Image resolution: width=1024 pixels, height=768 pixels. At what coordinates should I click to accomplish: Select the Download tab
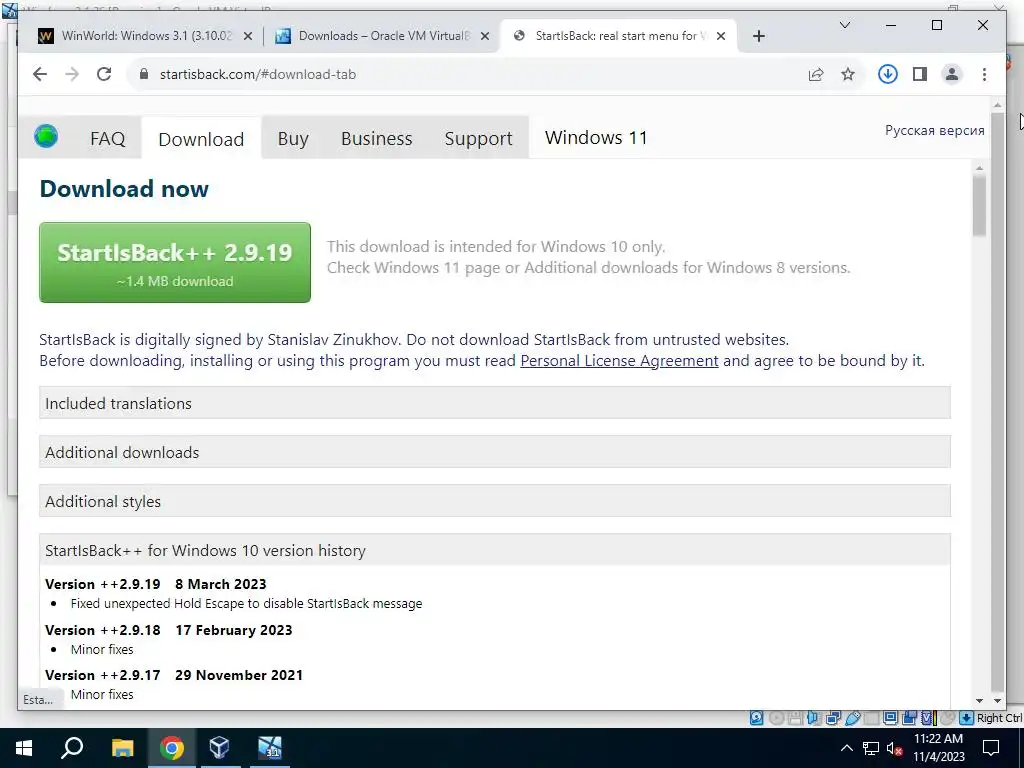201,138
